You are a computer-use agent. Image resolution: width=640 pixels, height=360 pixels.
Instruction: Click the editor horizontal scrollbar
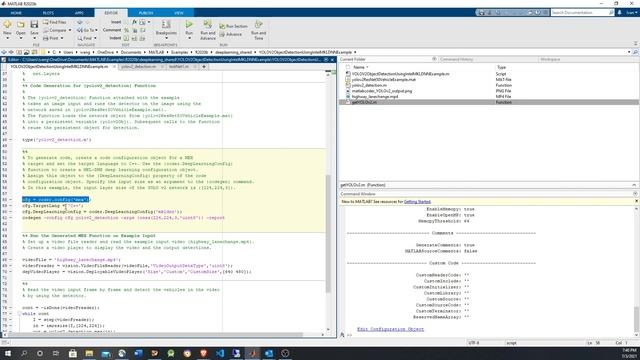pyautogui.click(x=155, y=335)
